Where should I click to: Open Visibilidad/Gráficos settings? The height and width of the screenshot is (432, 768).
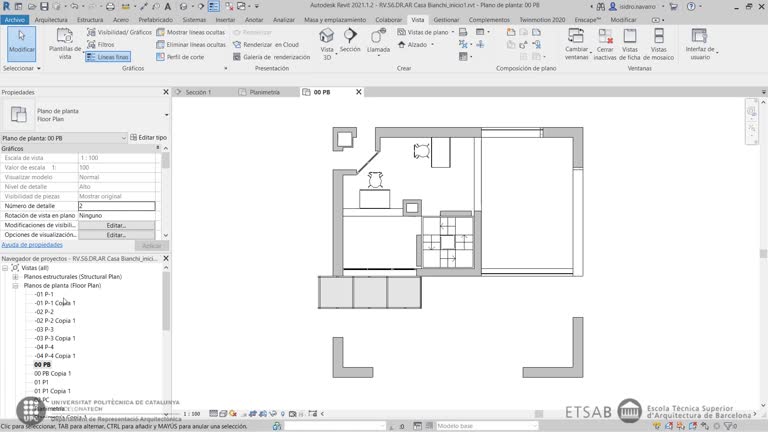coord(119,32)
